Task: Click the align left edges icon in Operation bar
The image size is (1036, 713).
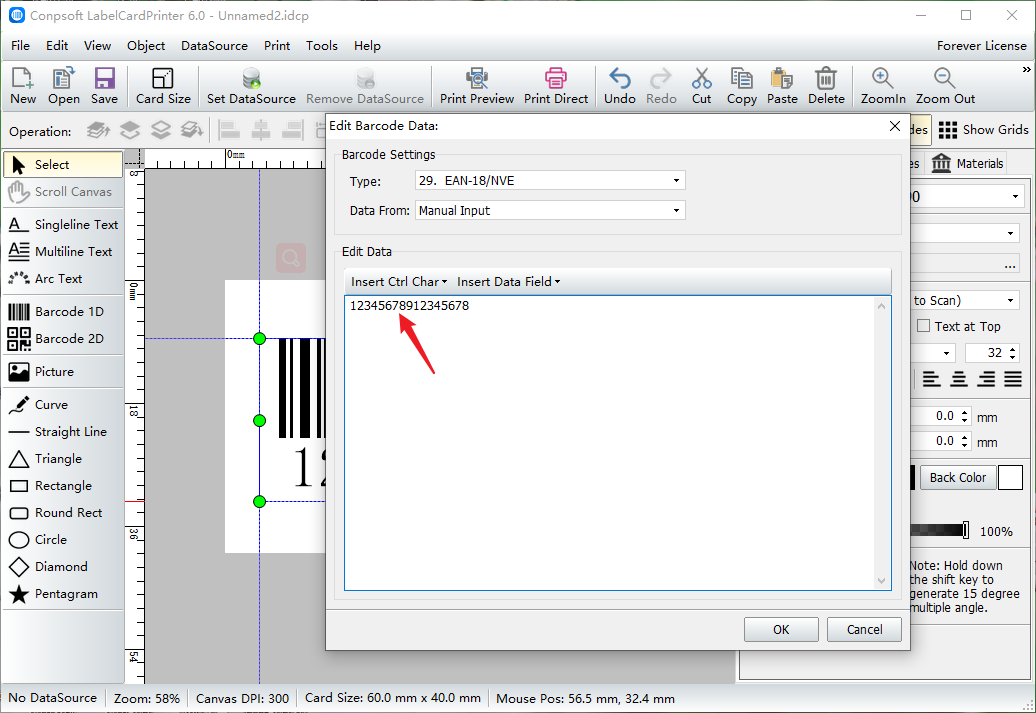Action: [229, 130]
